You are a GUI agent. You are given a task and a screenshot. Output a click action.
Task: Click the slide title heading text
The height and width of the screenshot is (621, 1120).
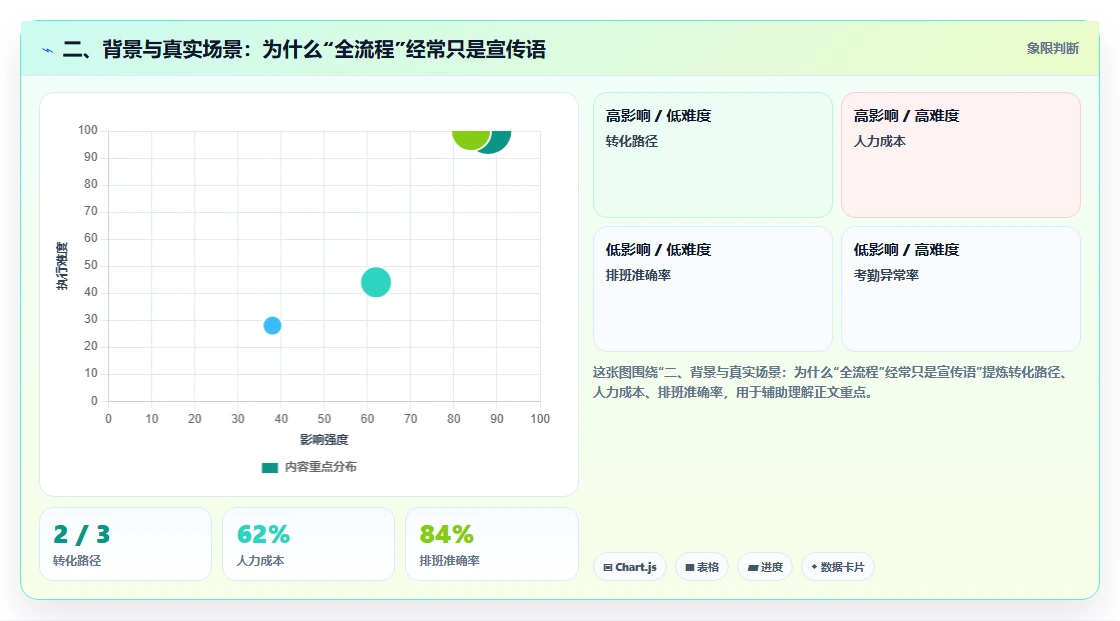pos(304,49)
